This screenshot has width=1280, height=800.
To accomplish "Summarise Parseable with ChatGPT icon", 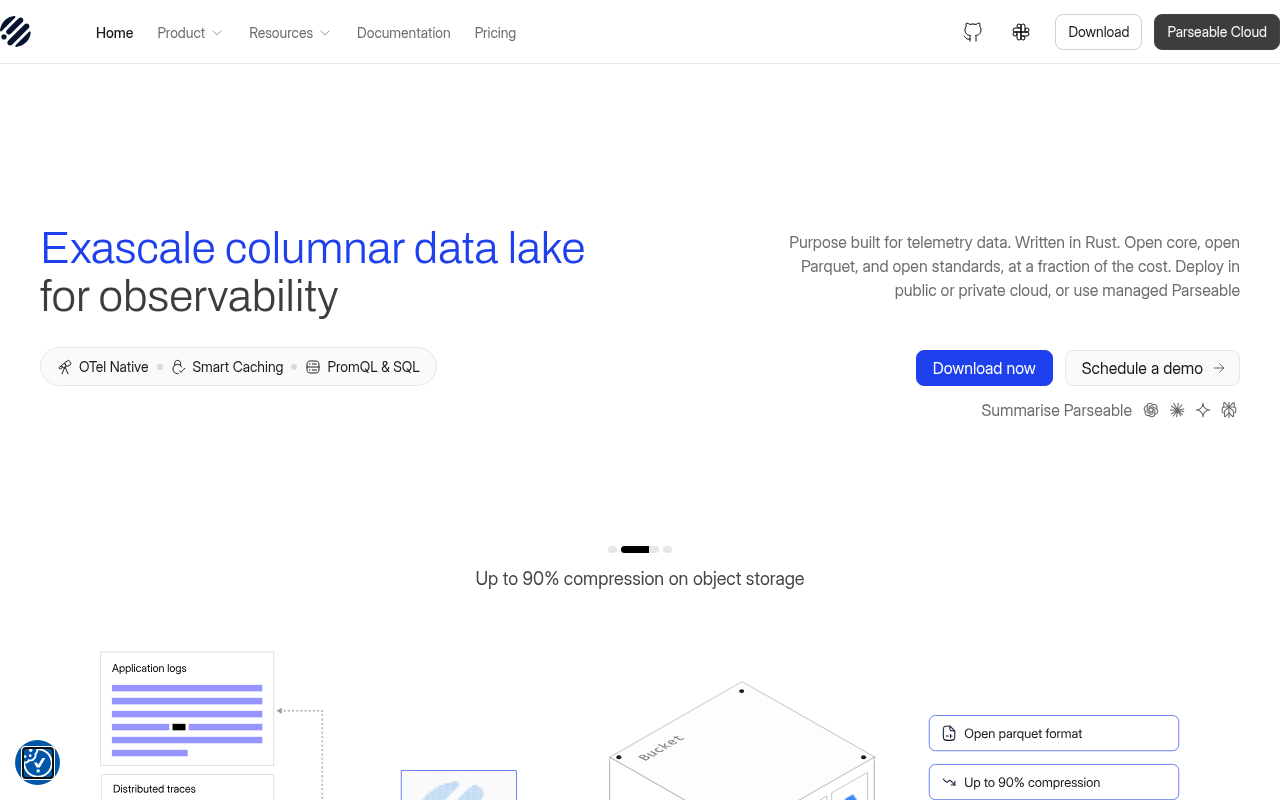I will (x=1151, y=410).
